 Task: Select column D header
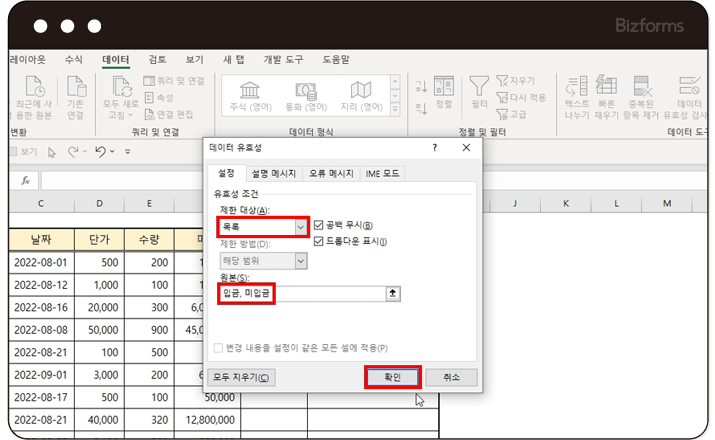click(x=99, y=203)
